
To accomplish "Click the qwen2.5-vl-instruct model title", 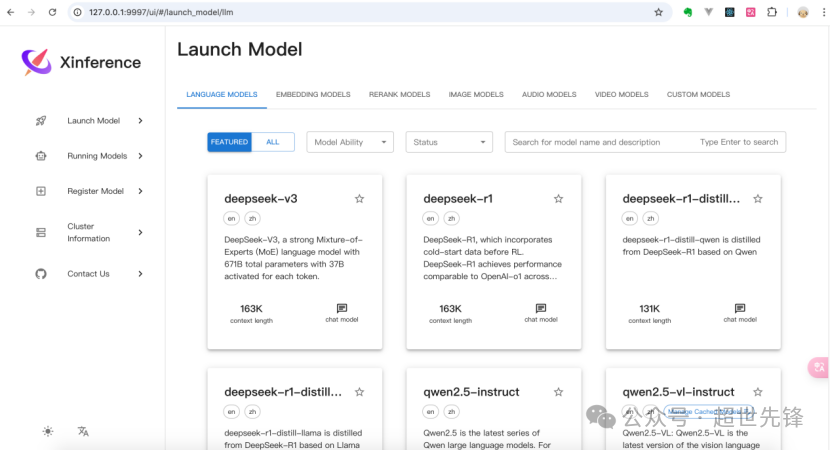I will click(x=678, y=392).
